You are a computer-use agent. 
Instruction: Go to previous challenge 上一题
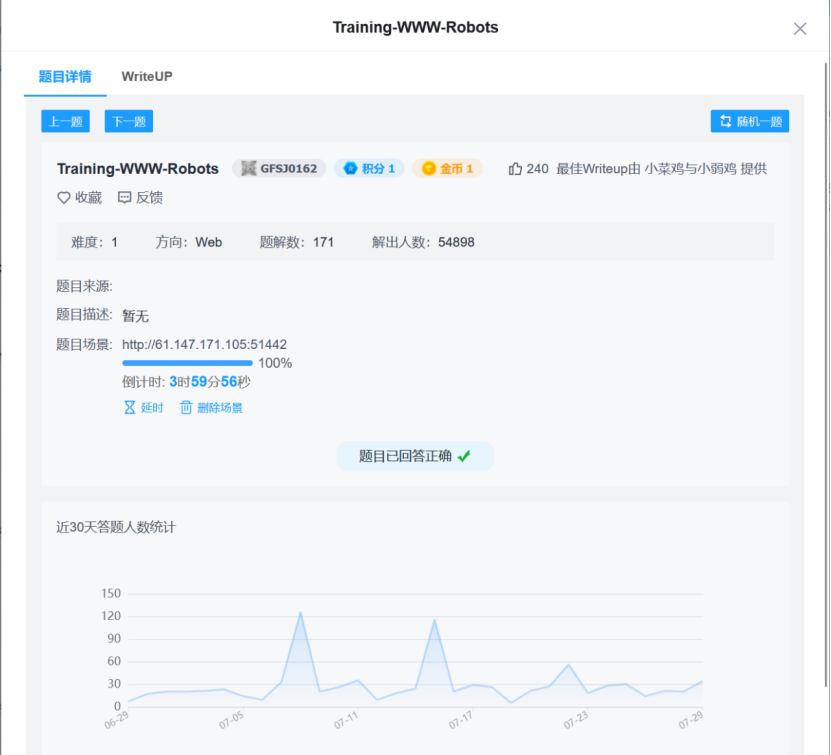click(x=66, y=121)
